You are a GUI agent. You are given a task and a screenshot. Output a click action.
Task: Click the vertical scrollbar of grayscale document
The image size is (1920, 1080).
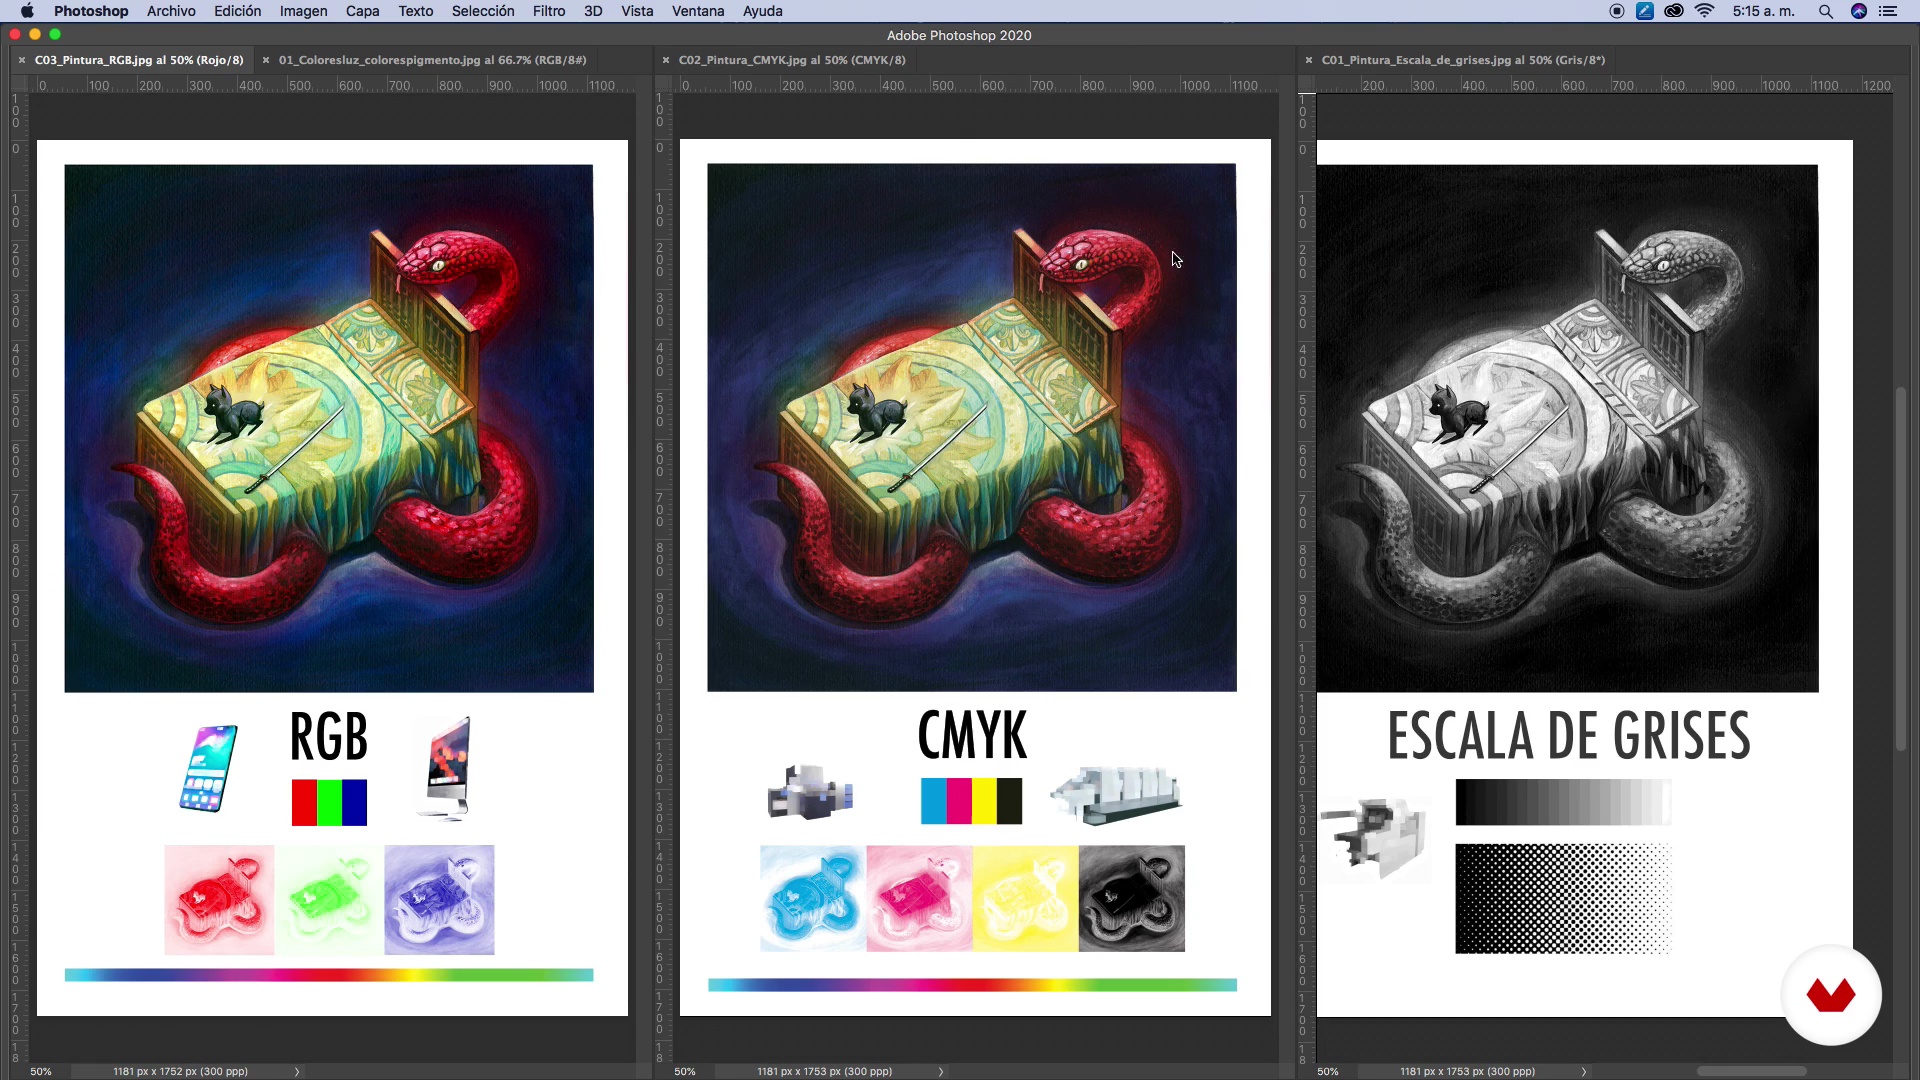point(1901,568)
